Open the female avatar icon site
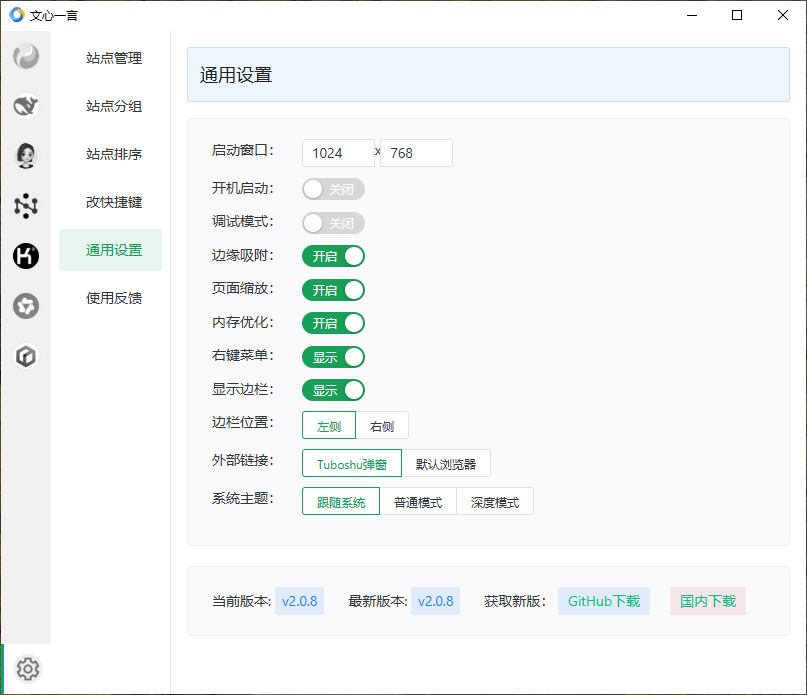Image resolution: width=807 pixels, height=695 pixels. (26, 156)
